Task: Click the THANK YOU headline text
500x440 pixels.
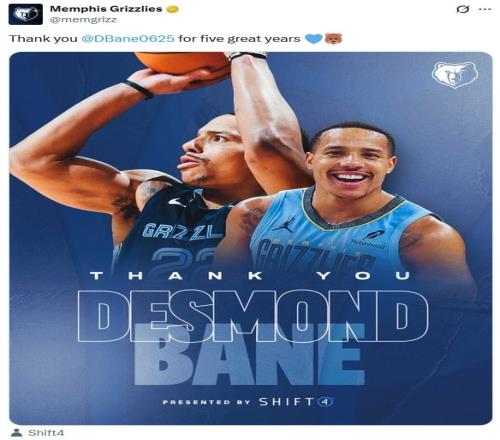Action: tap(251, 276)
